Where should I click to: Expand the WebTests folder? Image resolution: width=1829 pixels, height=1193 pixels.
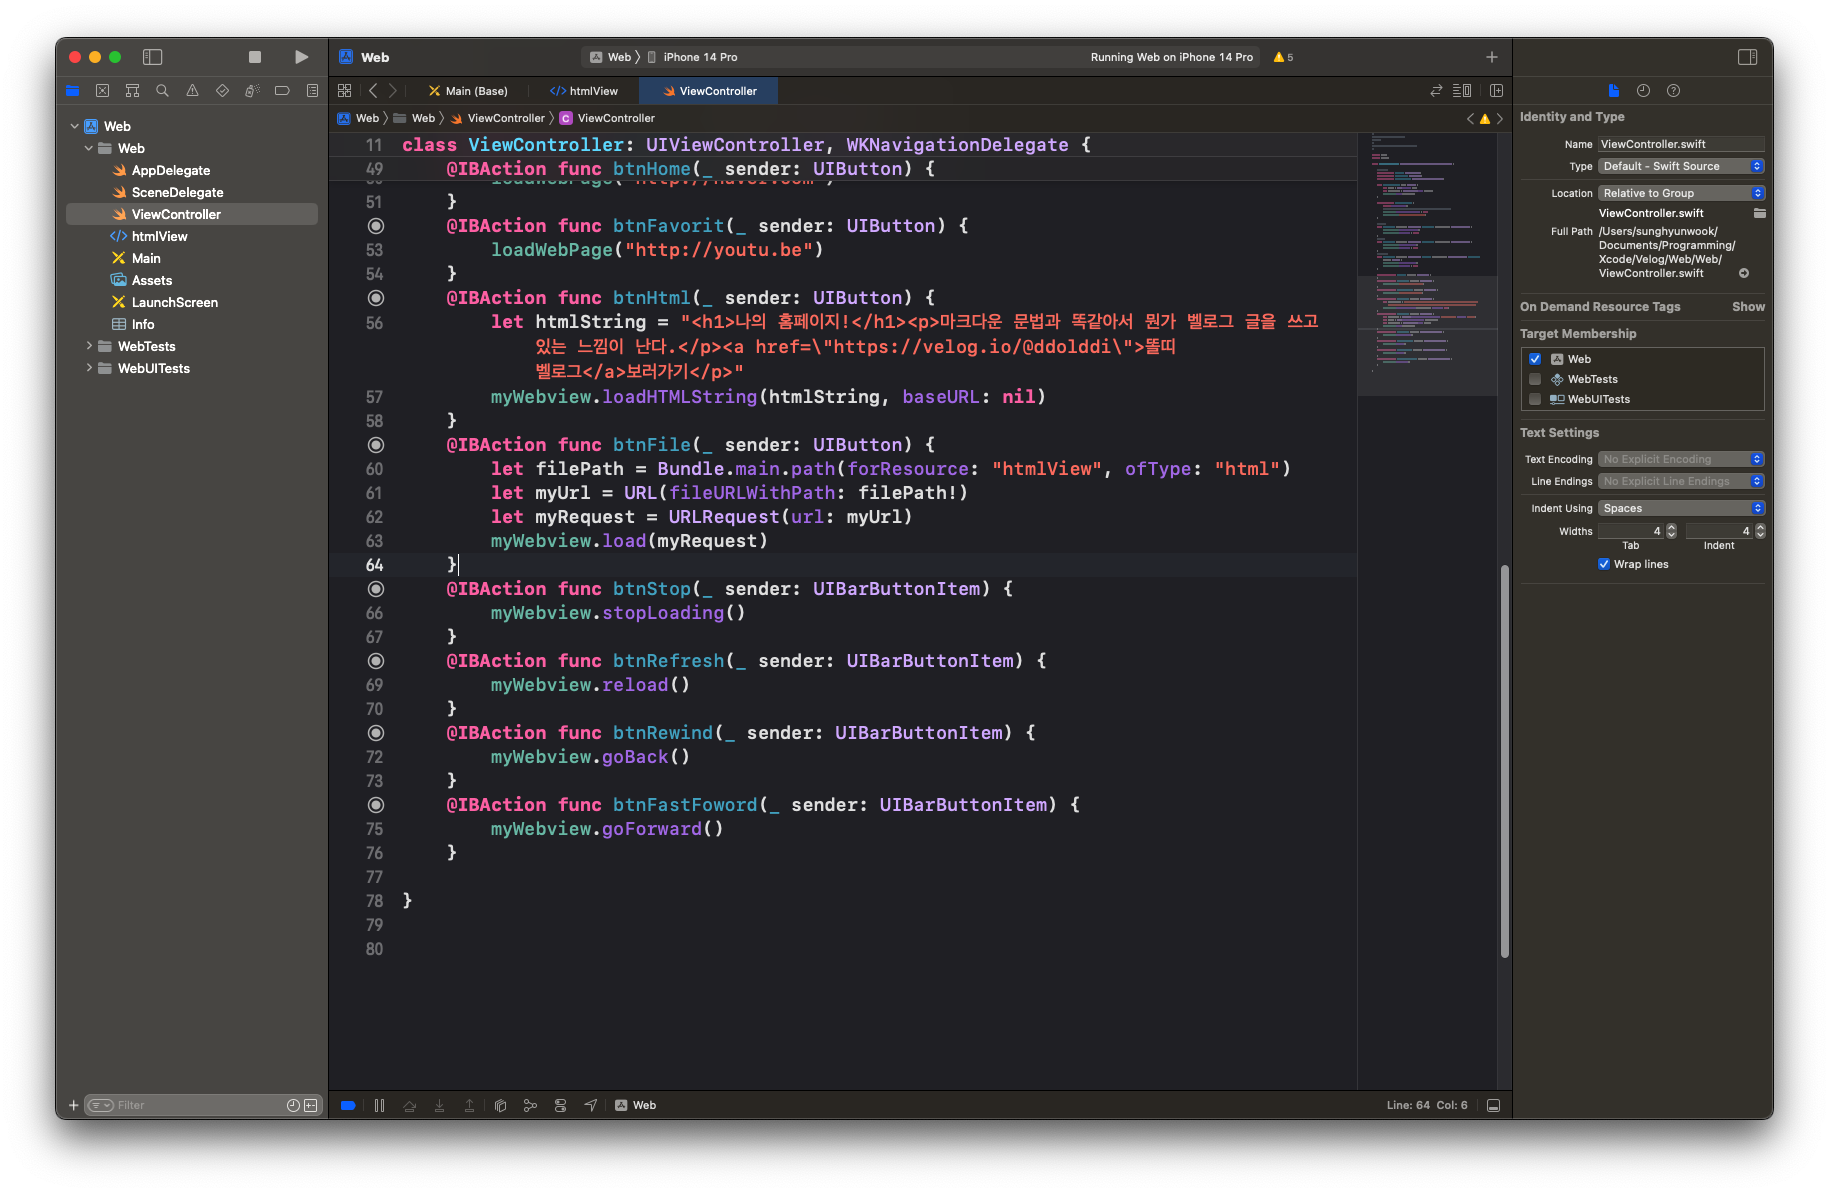pos(89,346)
